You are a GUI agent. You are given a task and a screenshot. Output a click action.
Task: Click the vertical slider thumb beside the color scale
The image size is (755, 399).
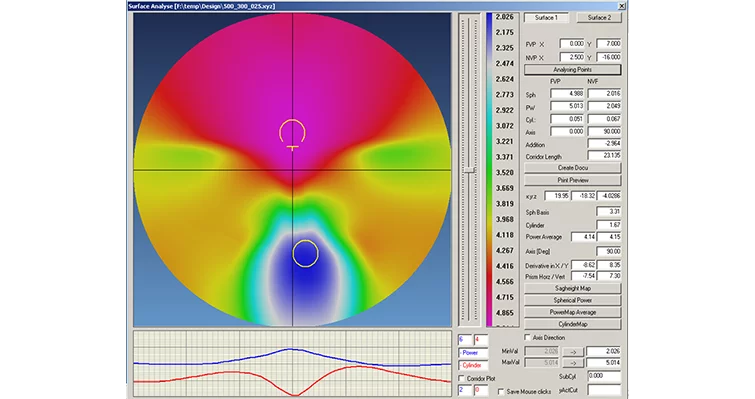[469, 170]
